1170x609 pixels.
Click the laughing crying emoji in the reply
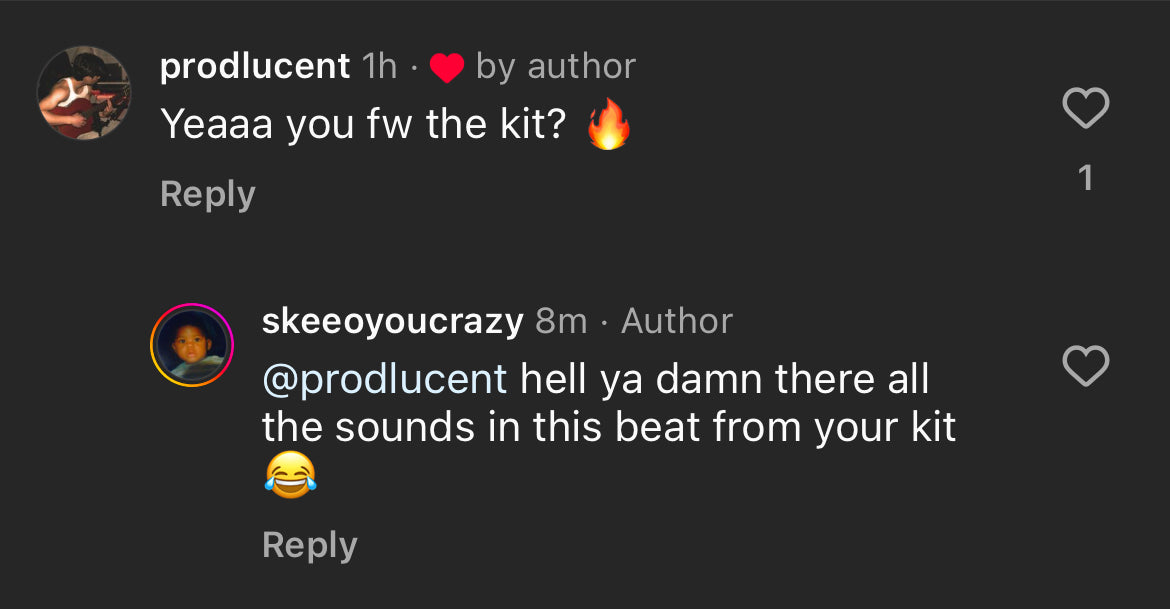click(290, 475)
